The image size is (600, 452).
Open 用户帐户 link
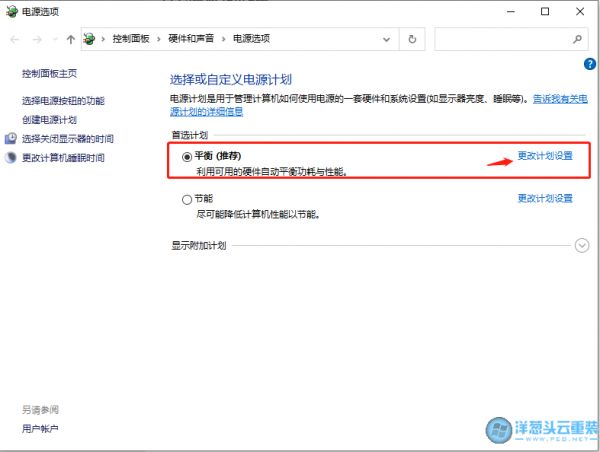tap(40, 429)
